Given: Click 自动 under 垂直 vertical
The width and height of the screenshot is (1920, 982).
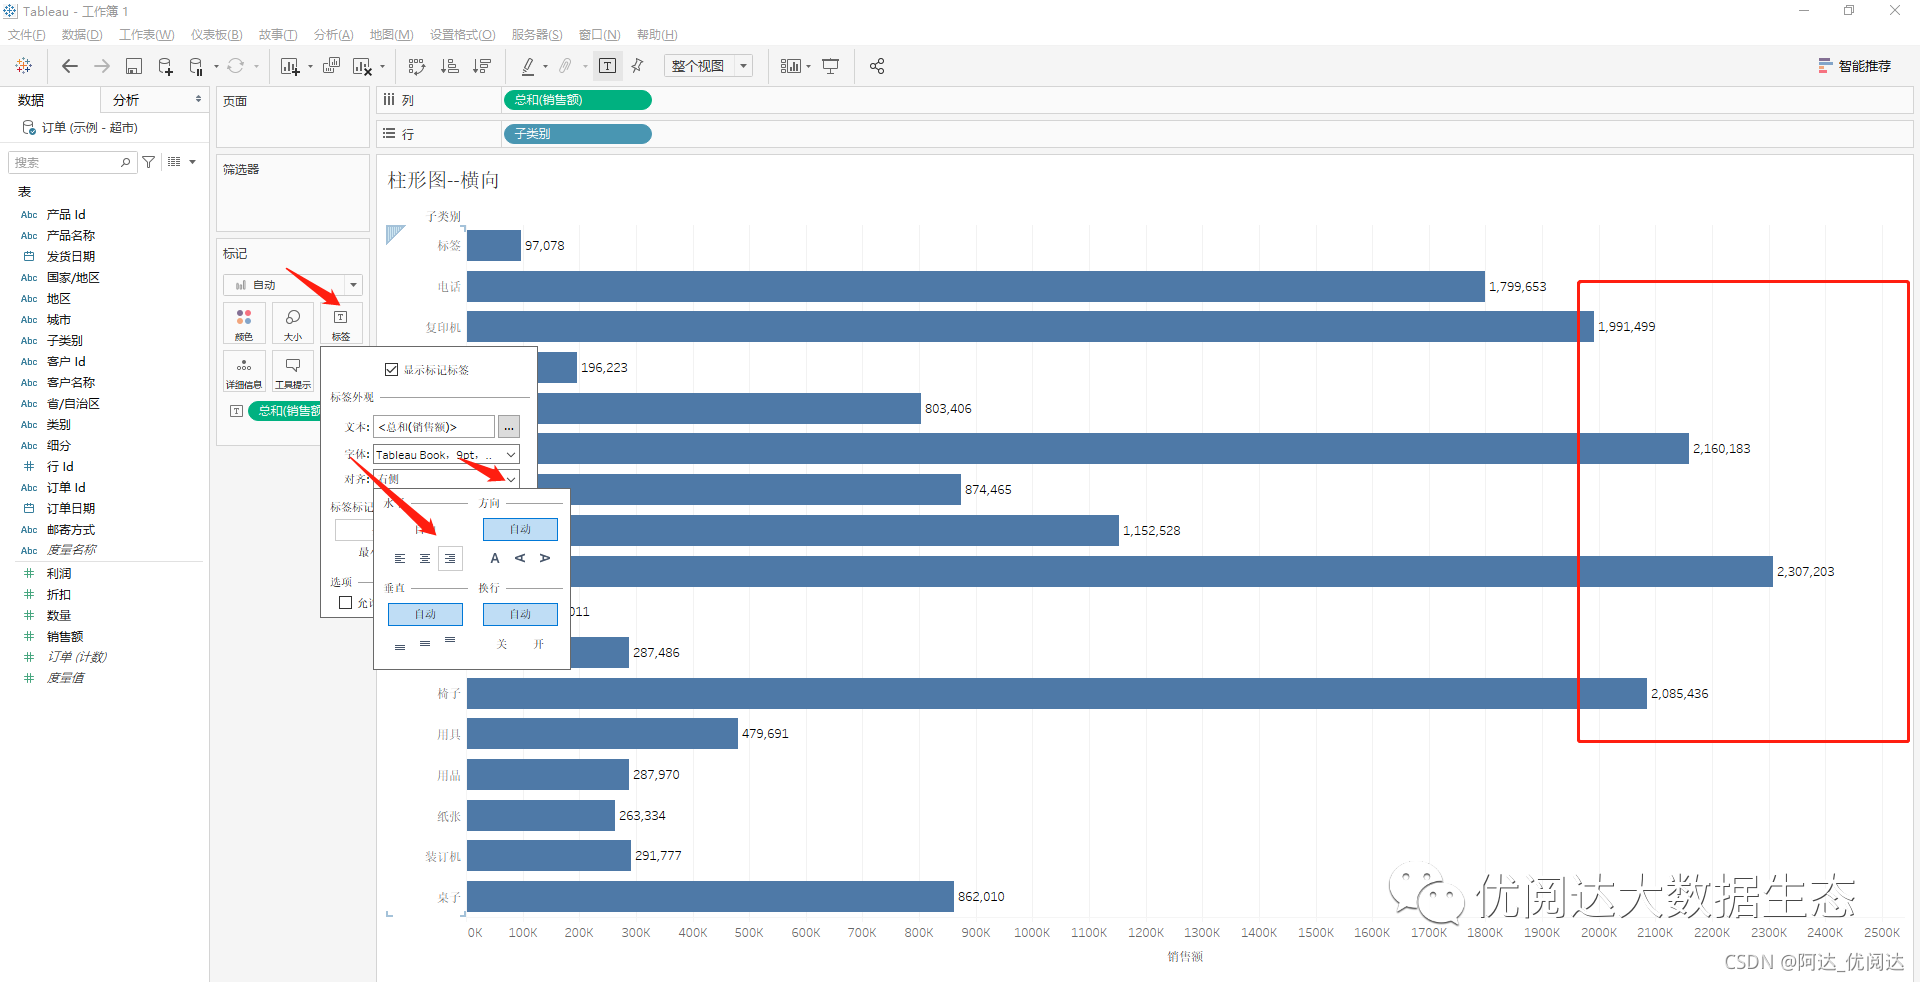Looking at the screenshot, I should (425, 614).
